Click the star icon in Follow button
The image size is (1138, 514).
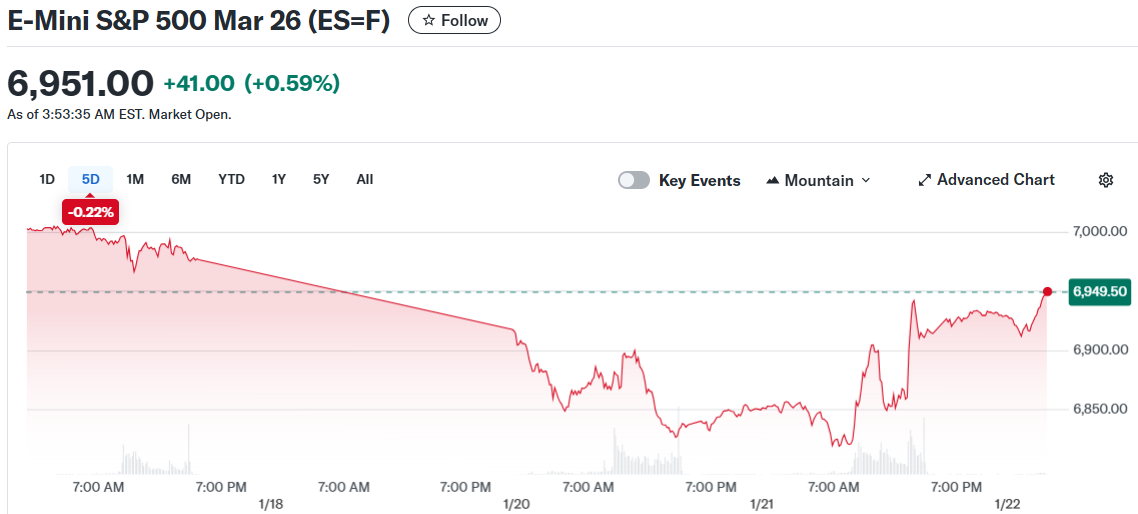point(429,20)
